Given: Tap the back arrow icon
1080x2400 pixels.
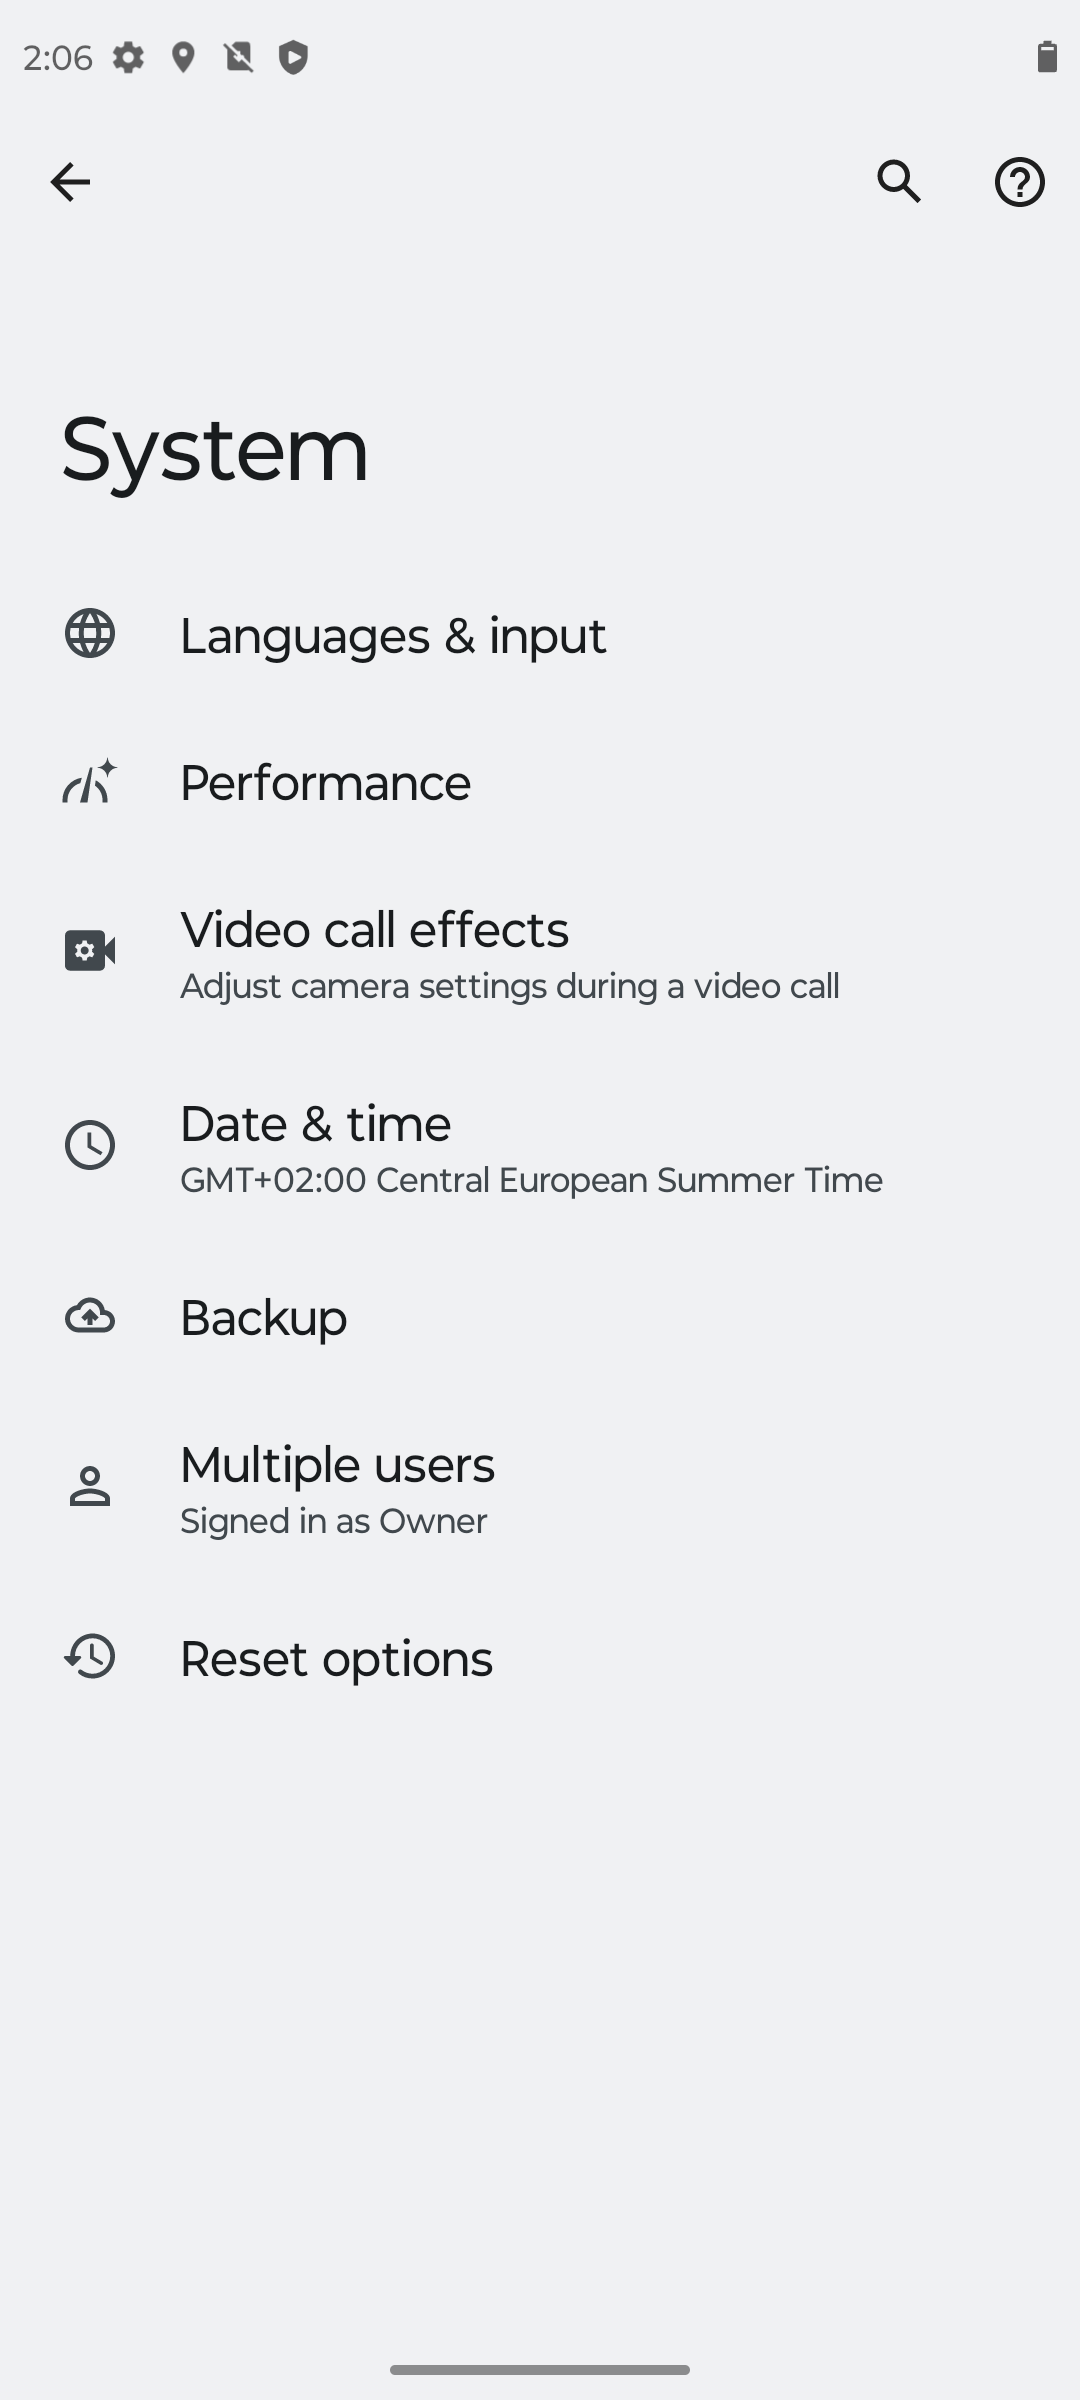Looking at the screenshot, I should coord(70,182).
